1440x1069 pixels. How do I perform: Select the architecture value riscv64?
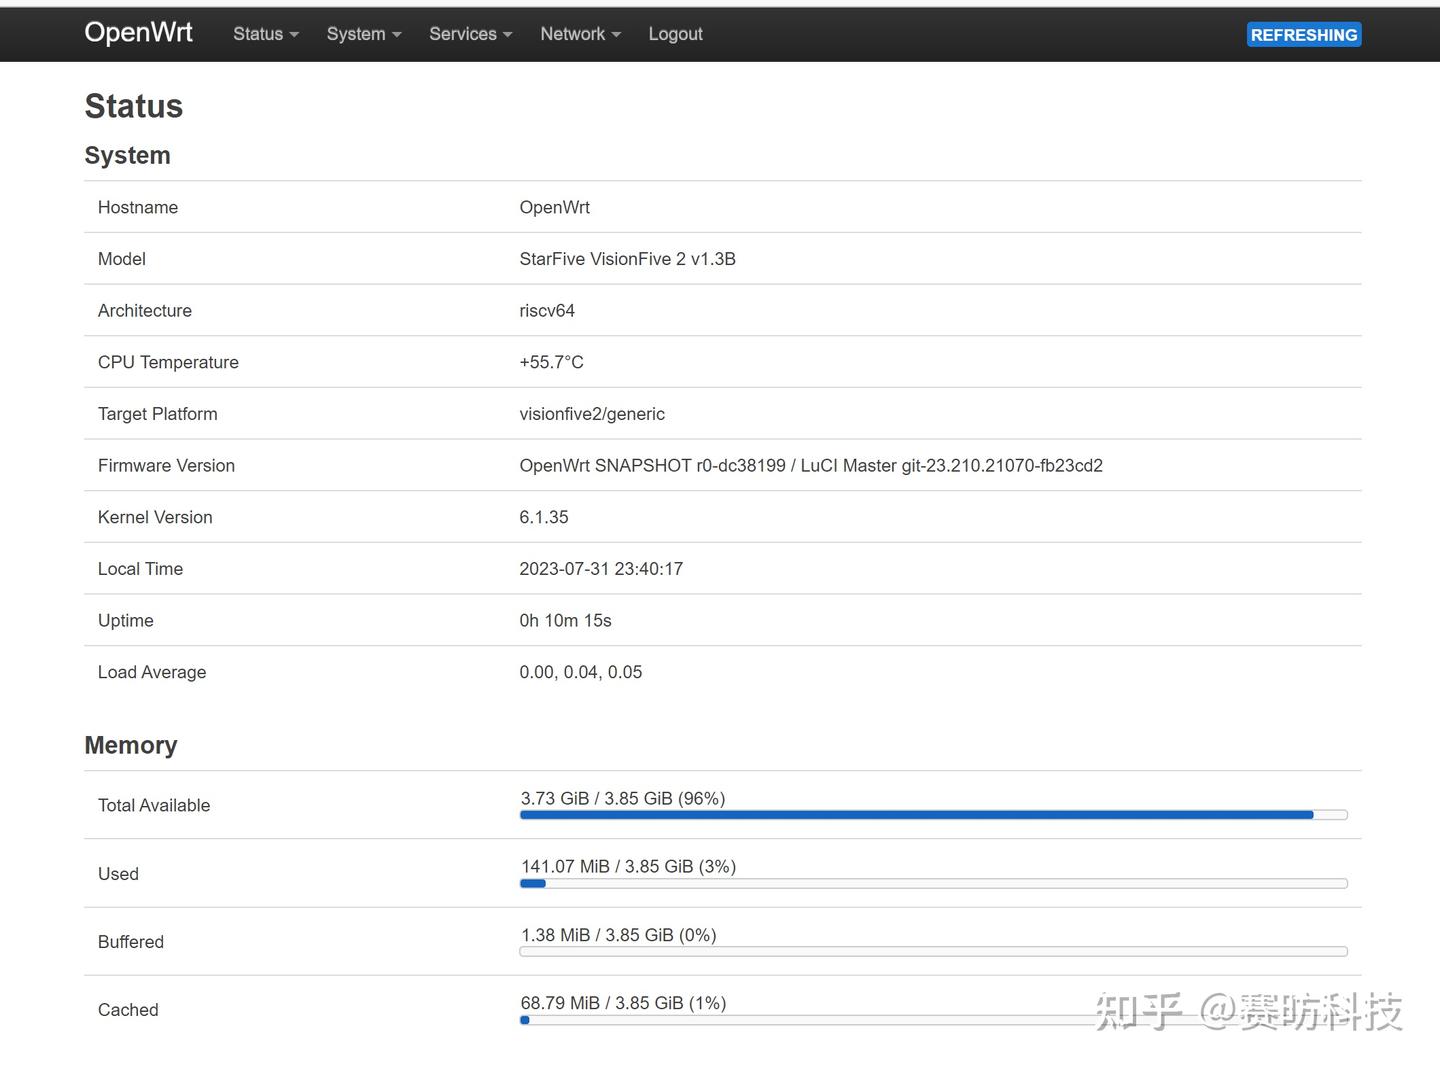coord(547,311)
